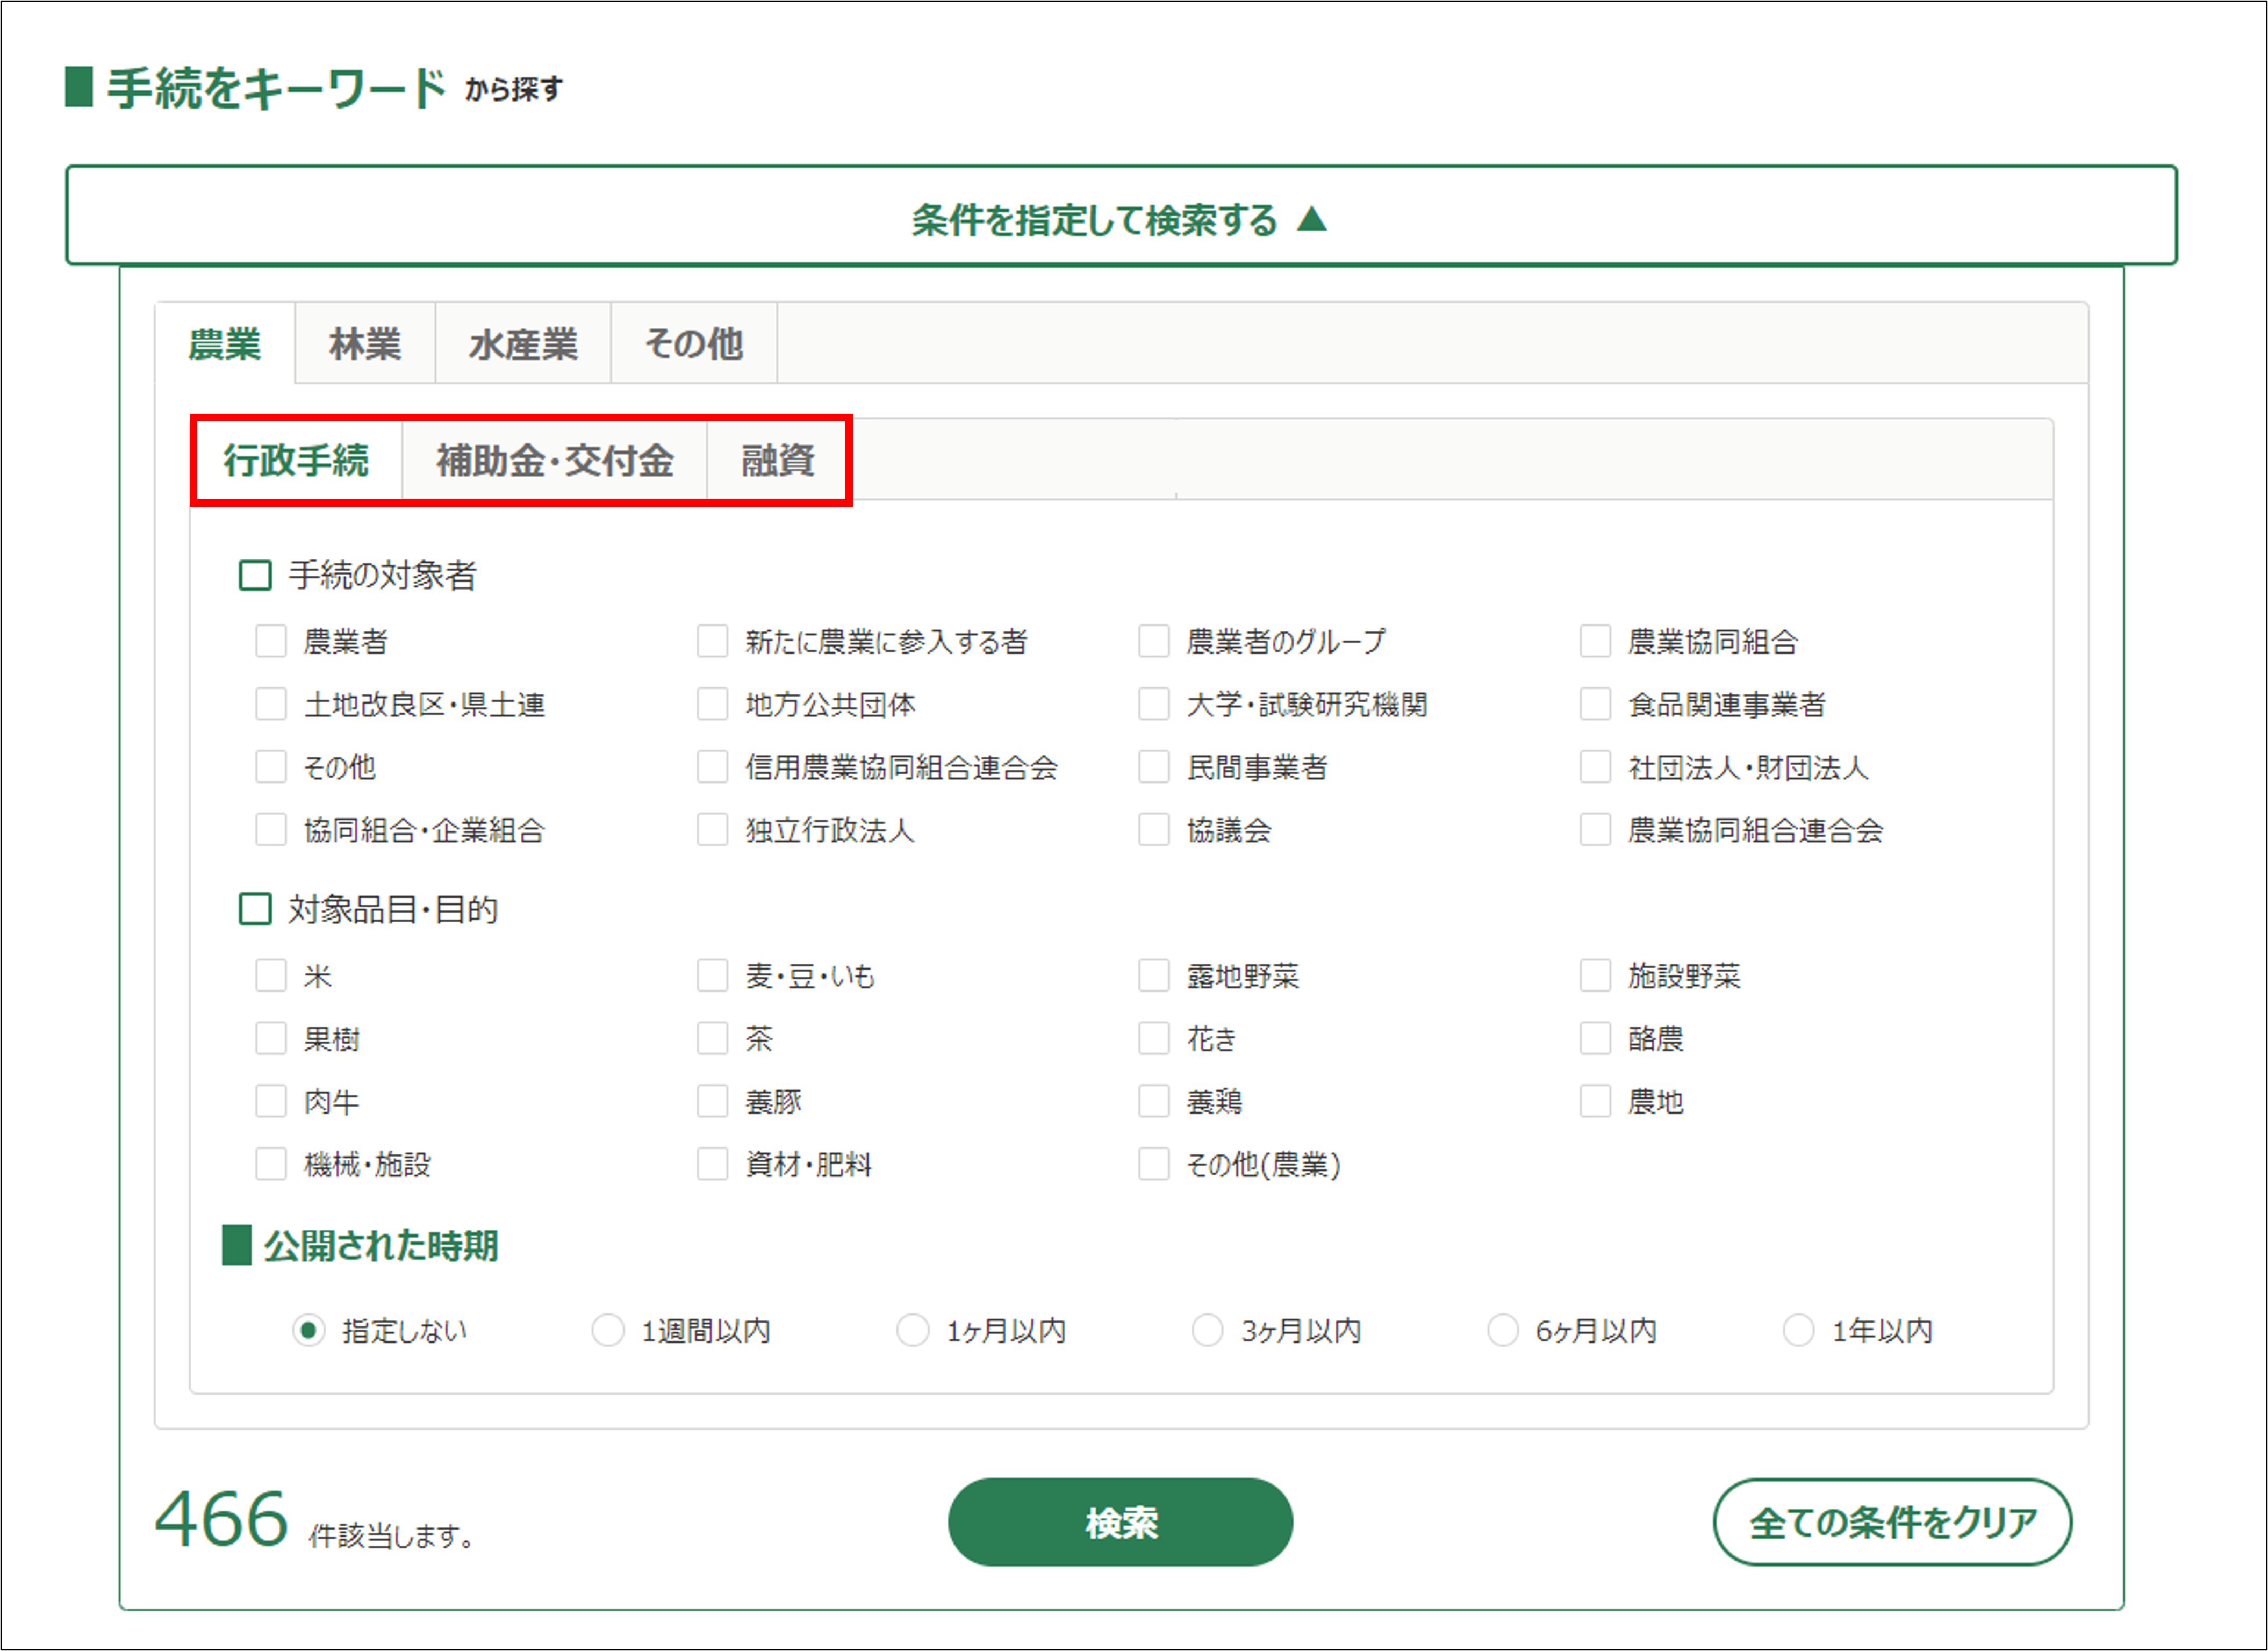2268x1651 pixels.
Task: Enable the 地方公共団体 checkbox
Action: pyautogui.click(x=712, y=704)
